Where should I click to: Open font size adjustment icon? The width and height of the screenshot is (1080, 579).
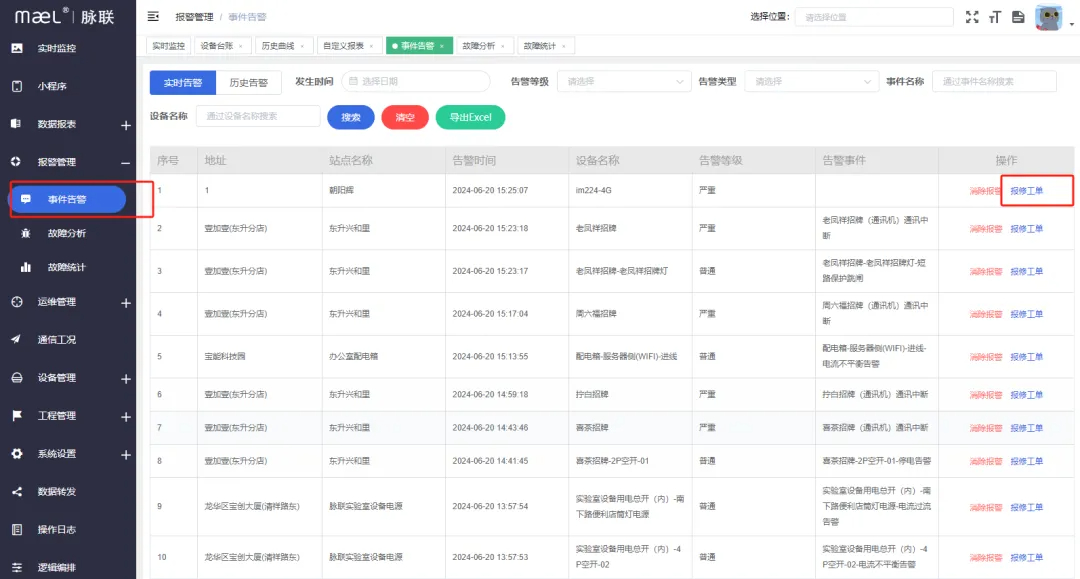pos(995,17)
